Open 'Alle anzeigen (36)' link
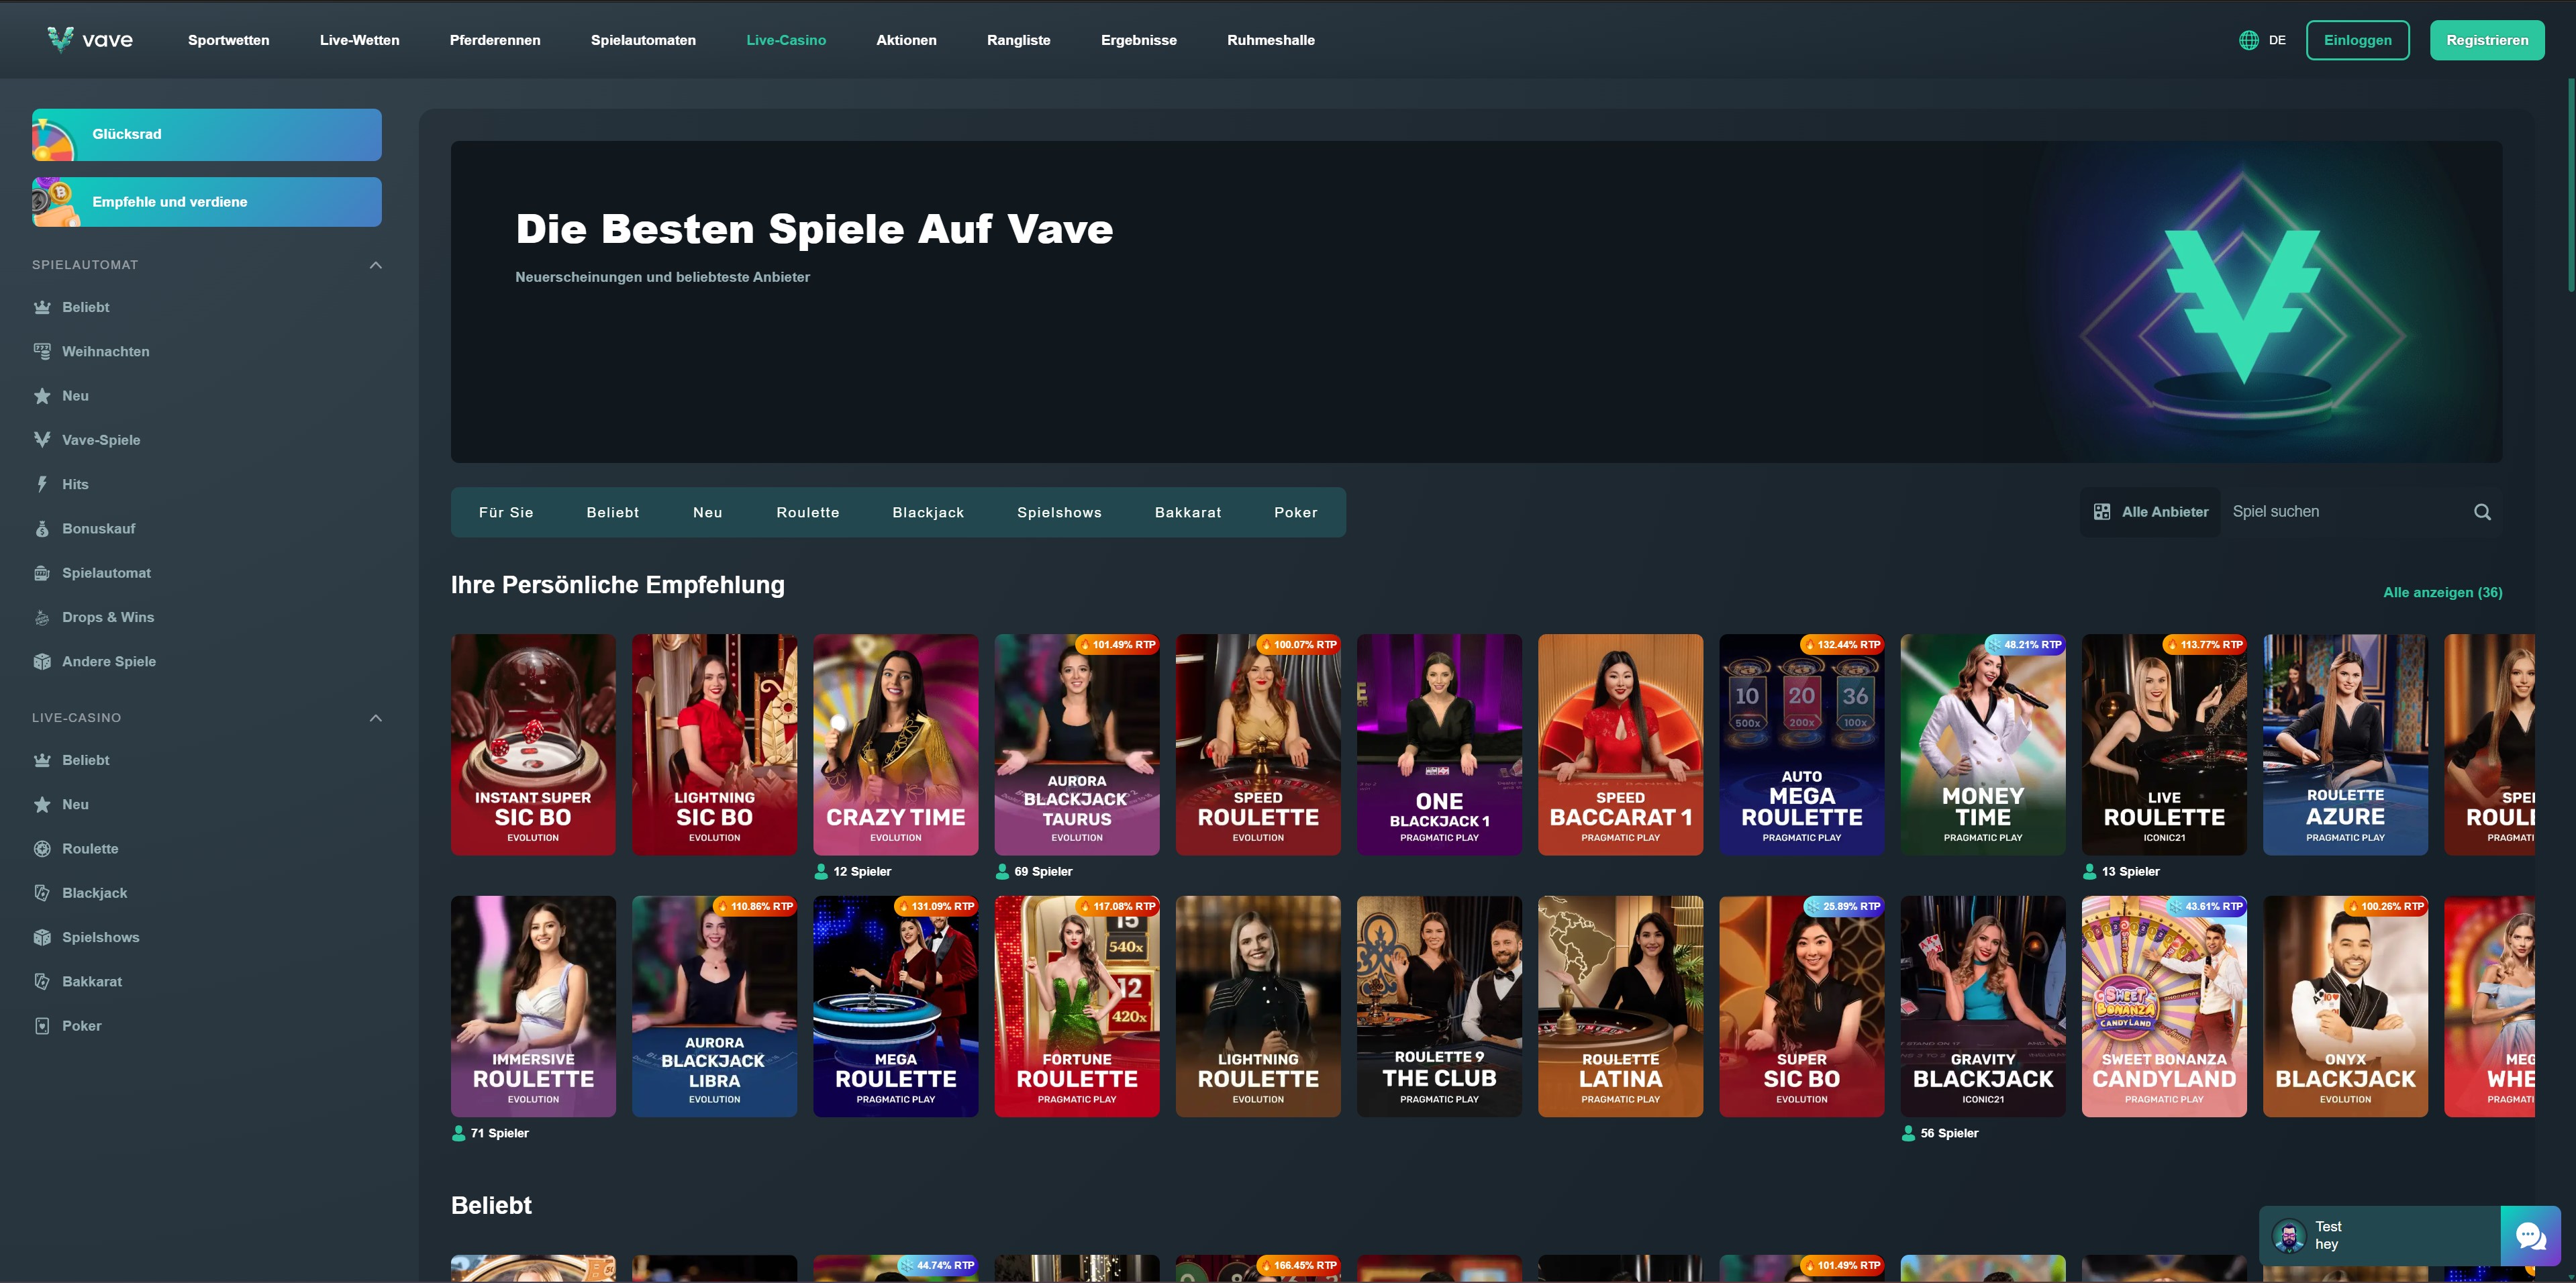 click(x=2442, y=592)
